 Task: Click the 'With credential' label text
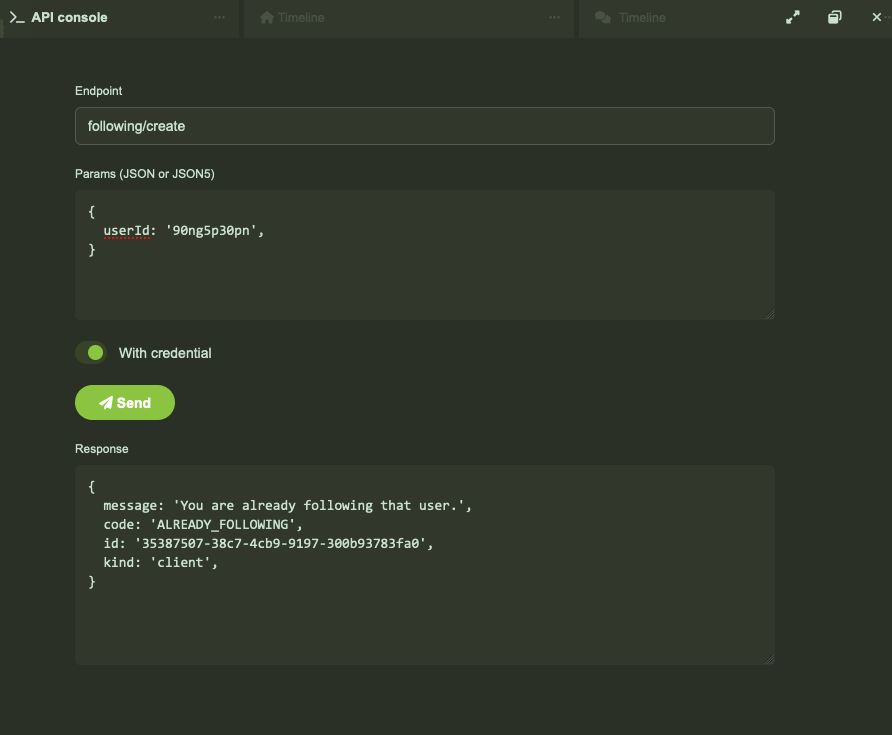(x=165, y=353)
